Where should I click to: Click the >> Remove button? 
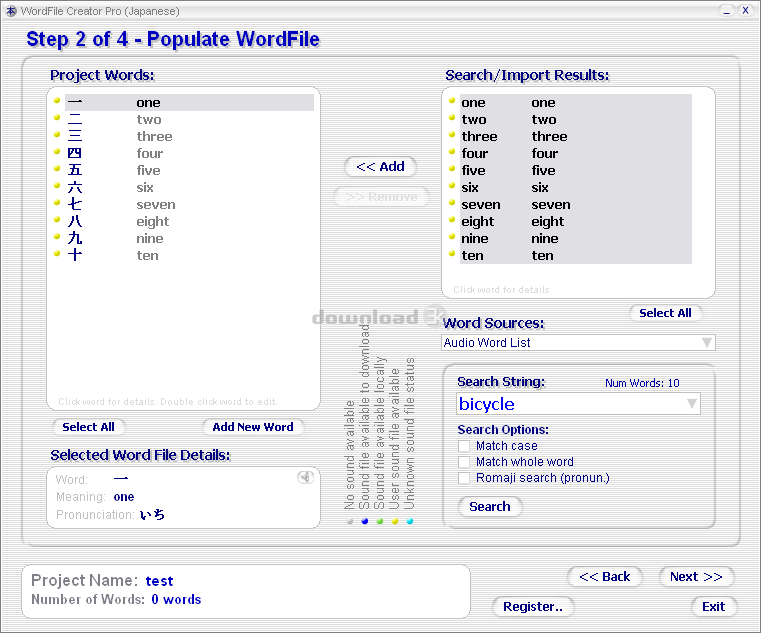(381, 197)
